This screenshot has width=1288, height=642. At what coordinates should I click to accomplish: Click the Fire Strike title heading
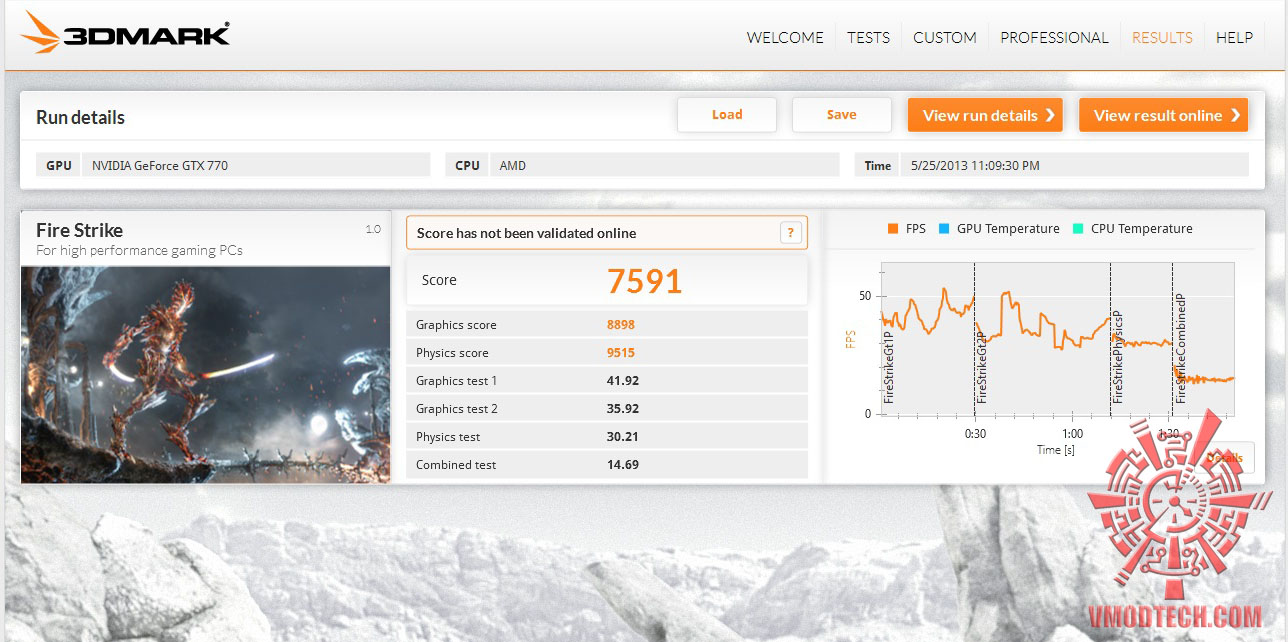(80, 230)
